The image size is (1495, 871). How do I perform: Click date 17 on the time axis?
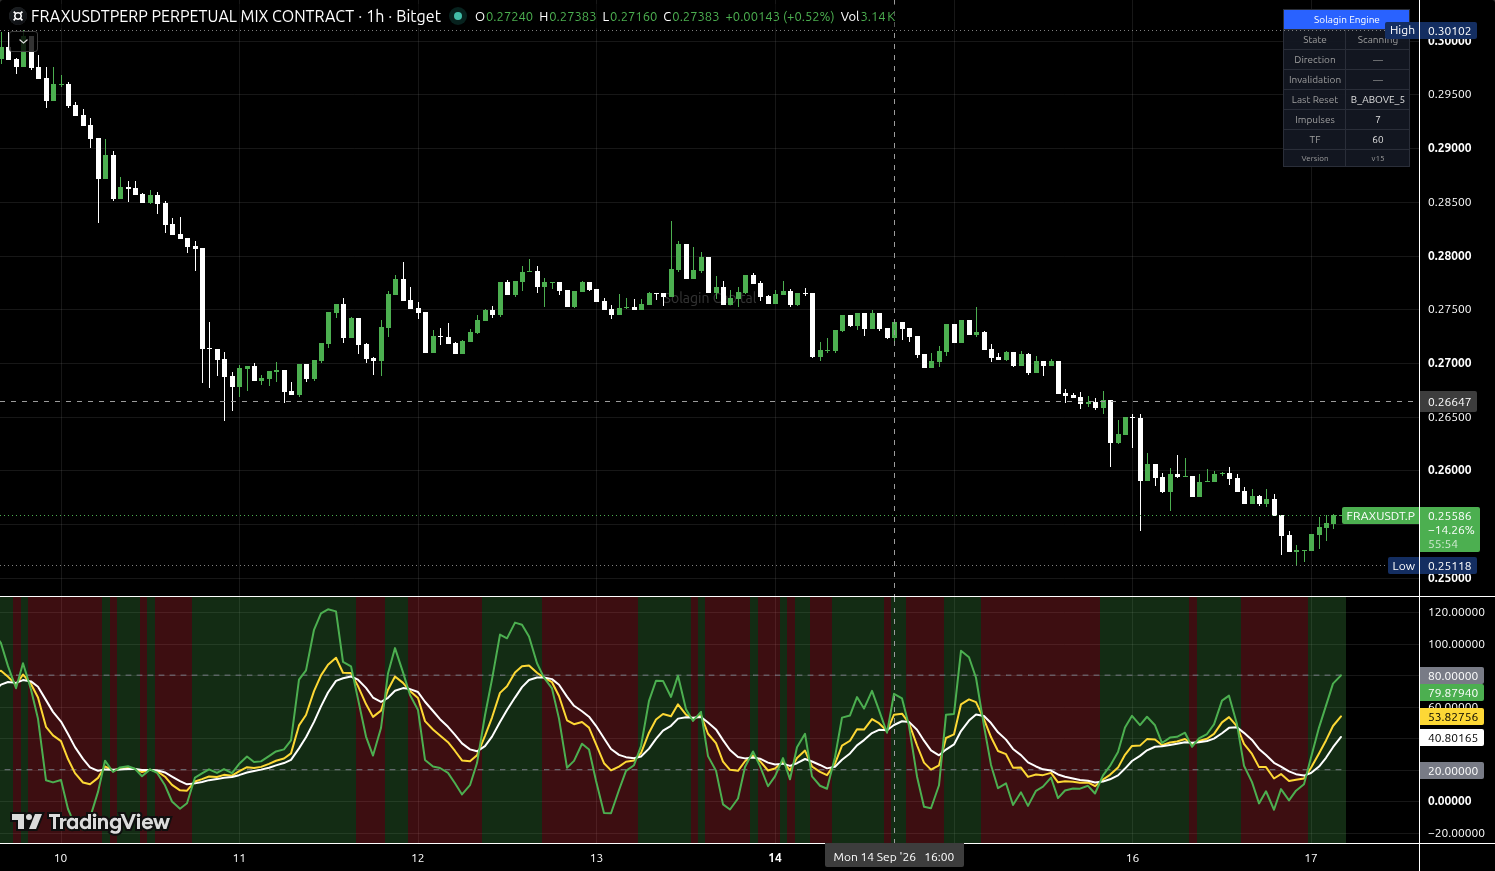(1311, 858)
